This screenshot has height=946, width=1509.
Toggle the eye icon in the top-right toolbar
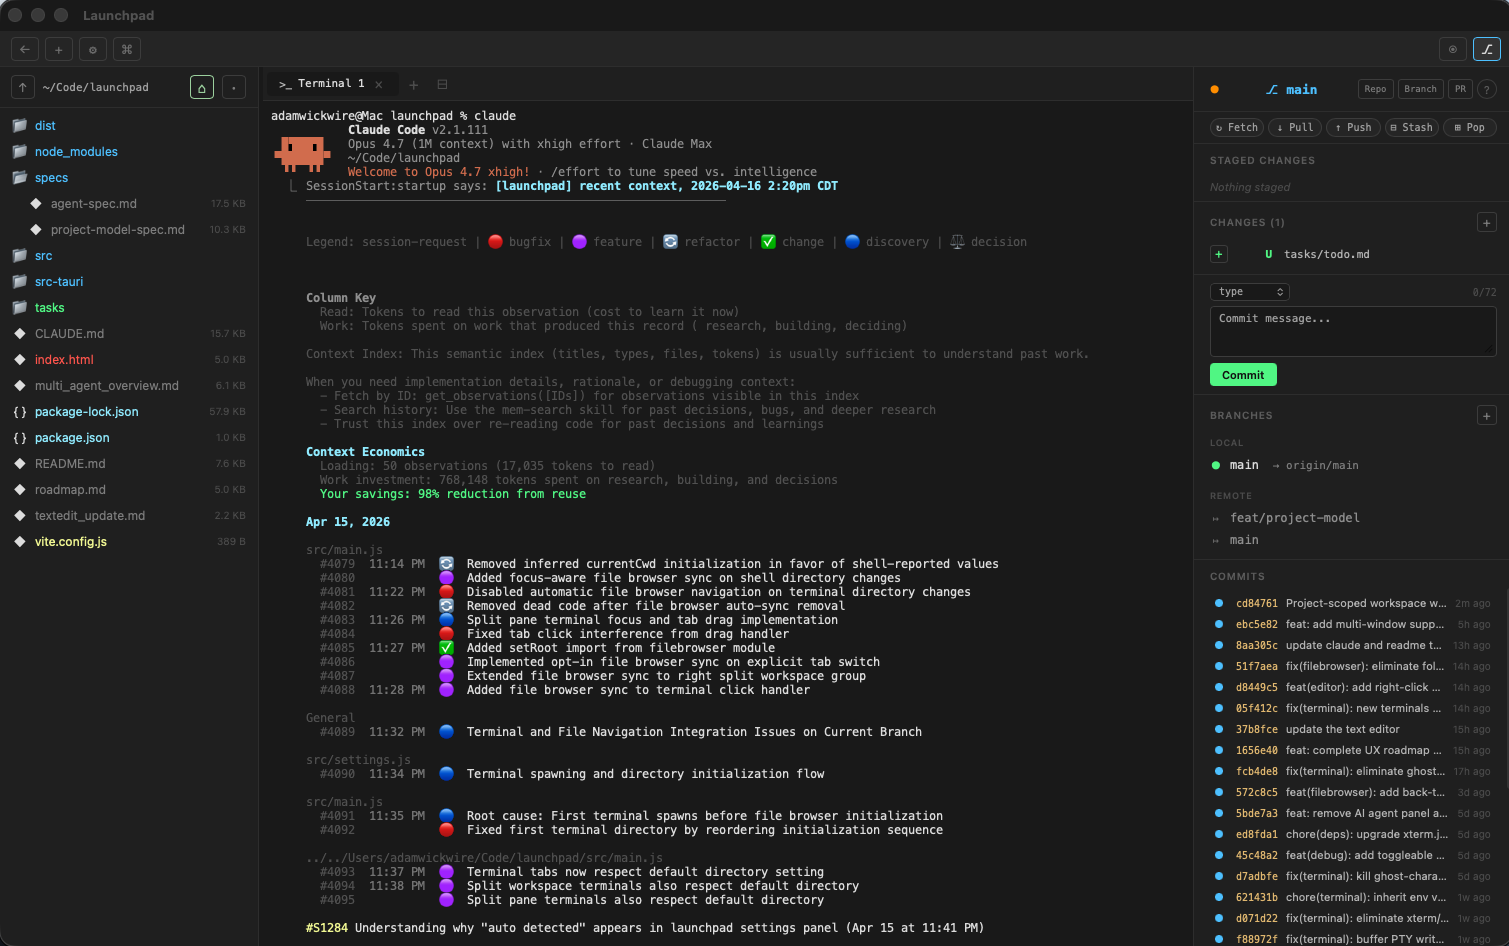pyautogui.click(x=1453, y=48)
